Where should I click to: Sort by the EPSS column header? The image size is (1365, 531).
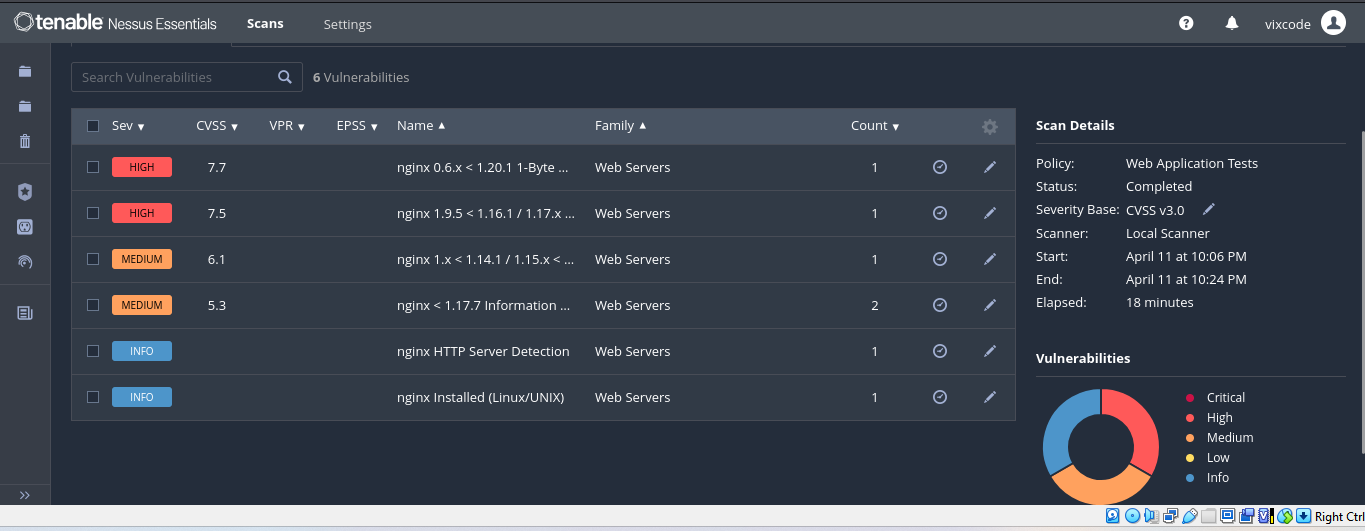(357, 126)
